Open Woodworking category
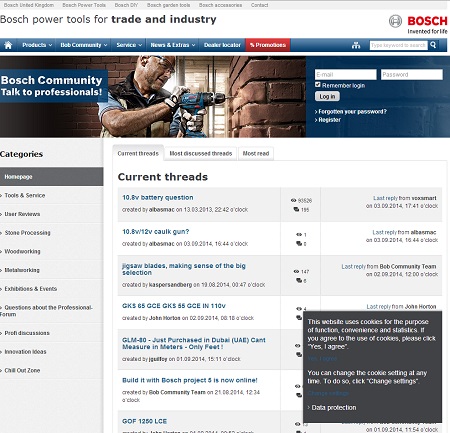Image resolution: width=450 pixels, height=433 pixels. click(22, 251)
